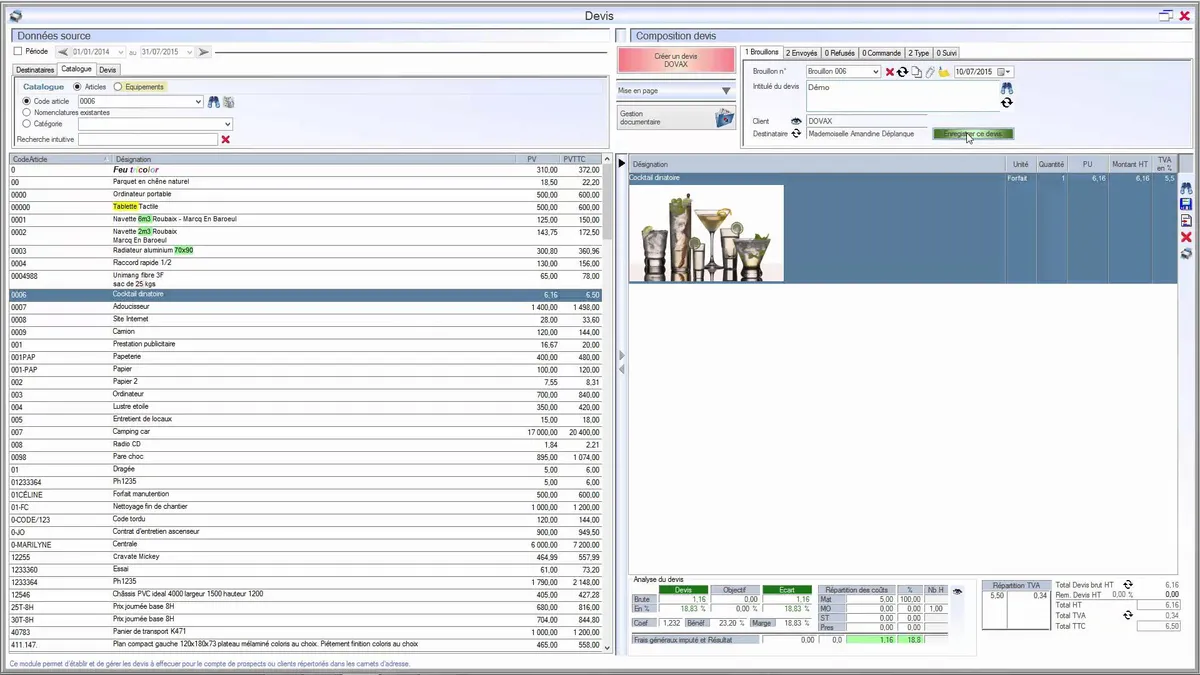
Task: Click the gray icon right of the catalogue binoculars
Action: tap(228, 101)
